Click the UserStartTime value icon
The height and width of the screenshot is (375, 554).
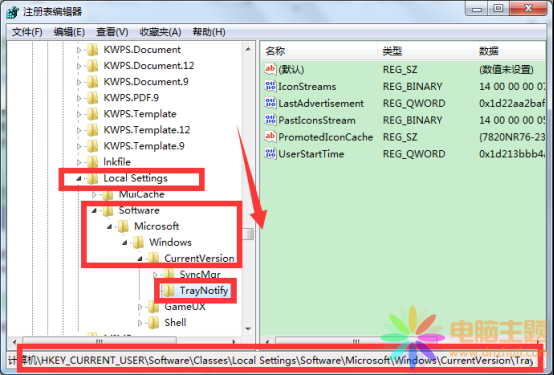point(270,153)
